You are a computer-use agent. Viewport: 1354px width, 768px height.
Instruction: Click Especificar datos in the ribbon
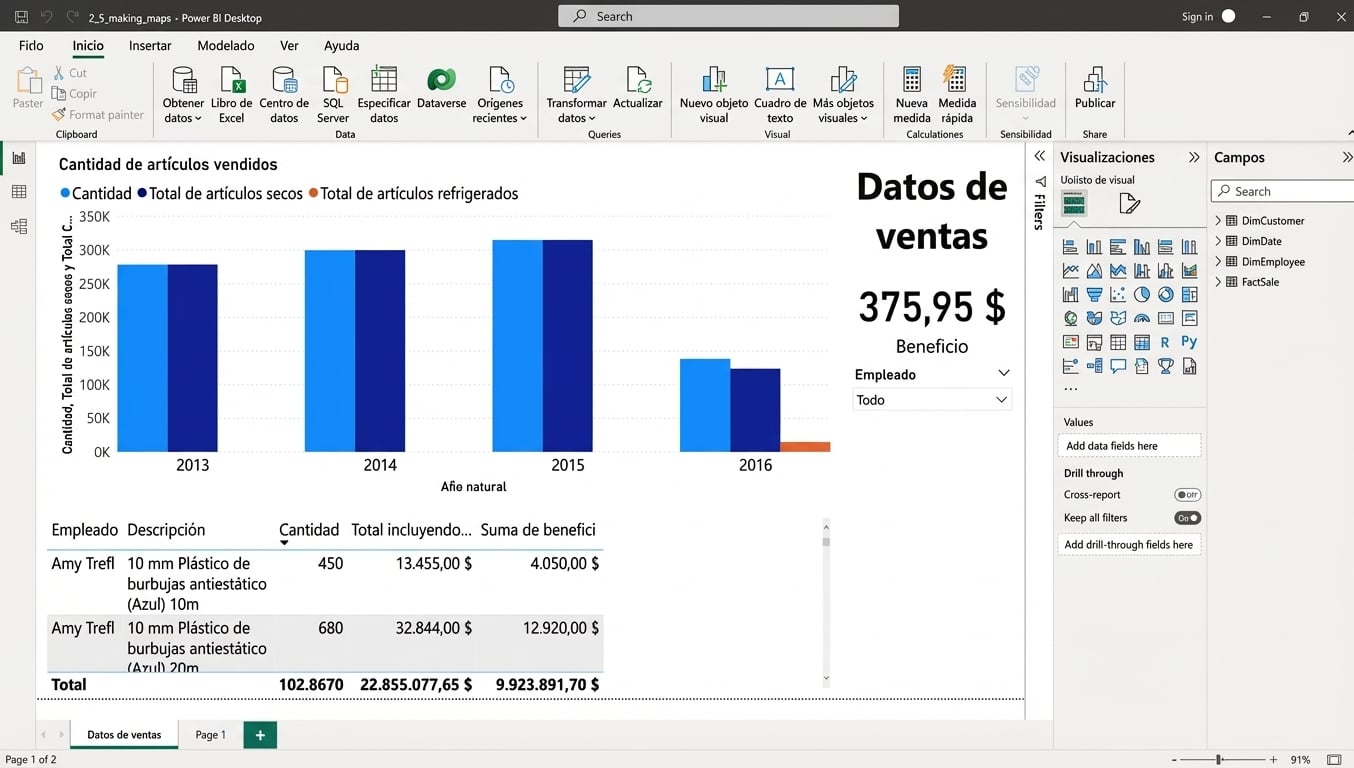(384, 95)
